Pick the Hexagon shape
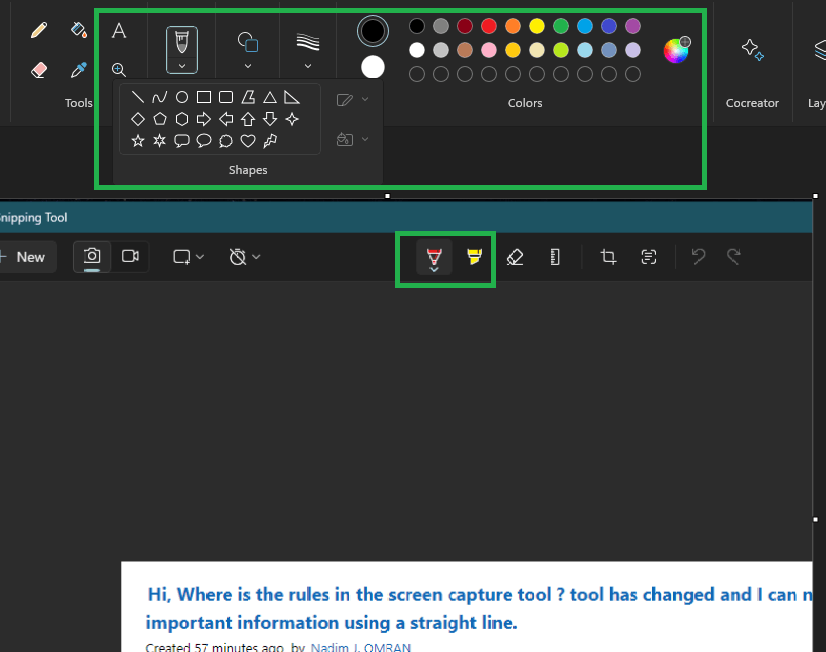Viewport: 826px width, 652px height. coord(182,119)
